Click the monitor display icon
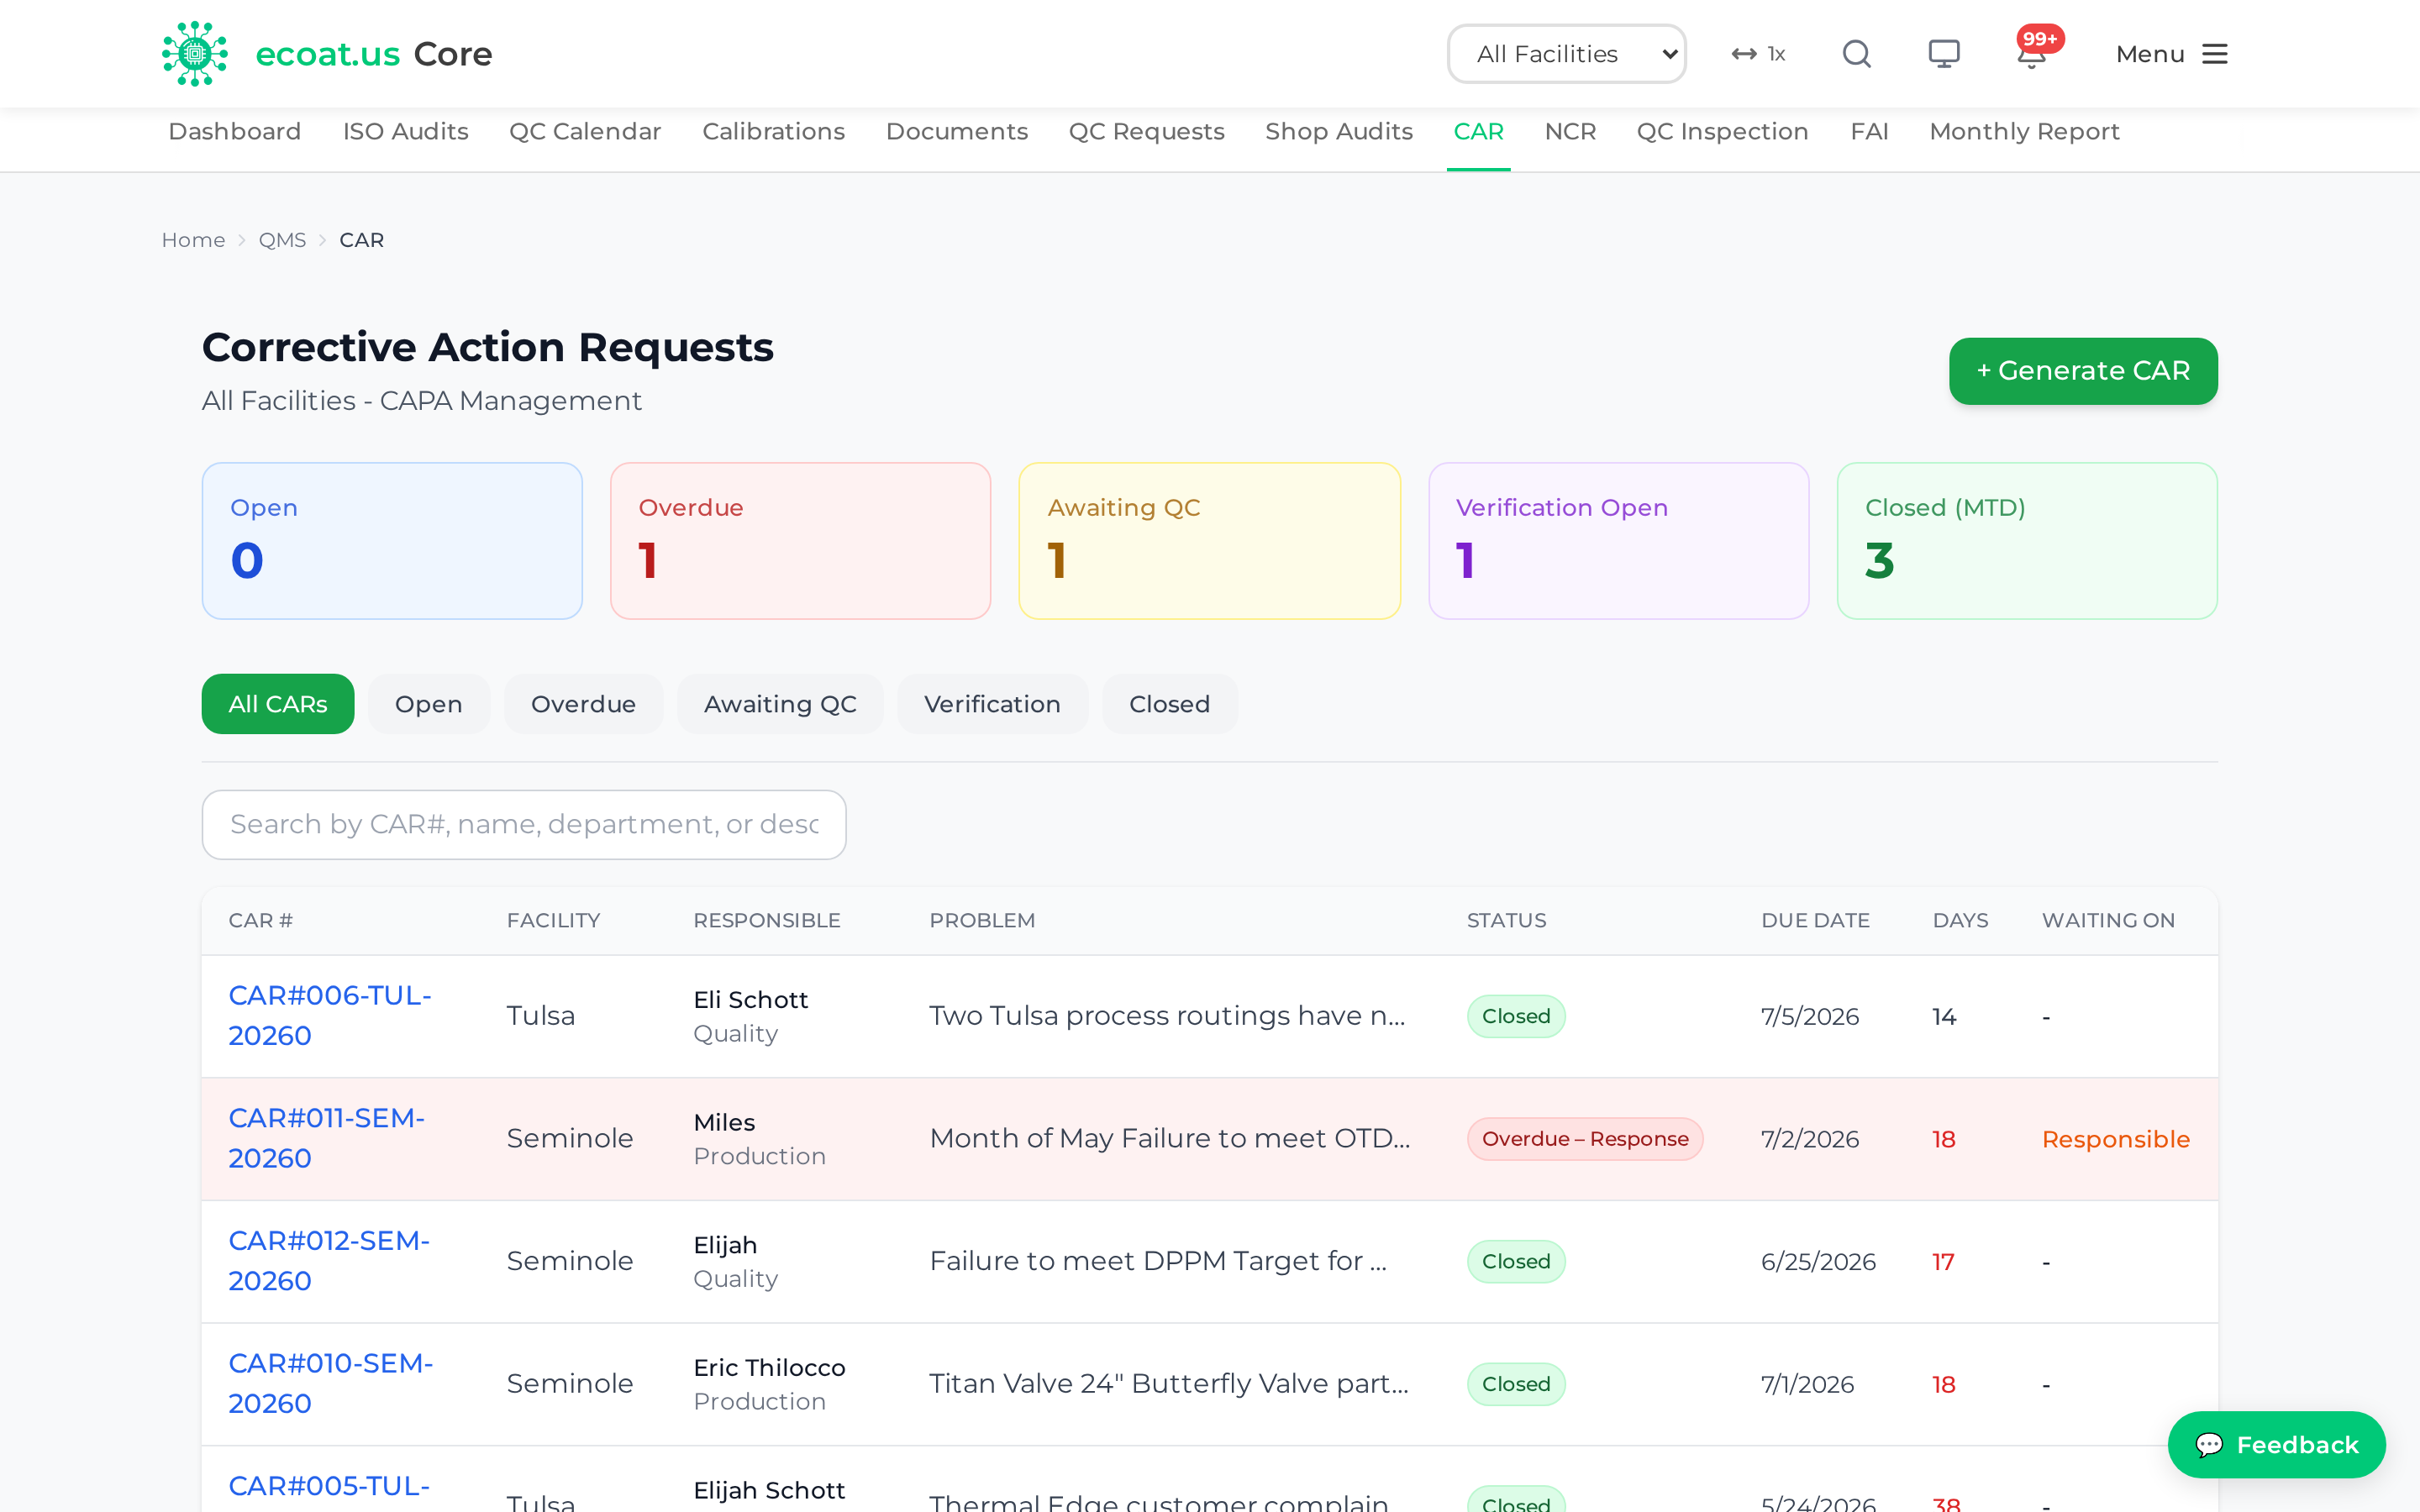 1944,54
